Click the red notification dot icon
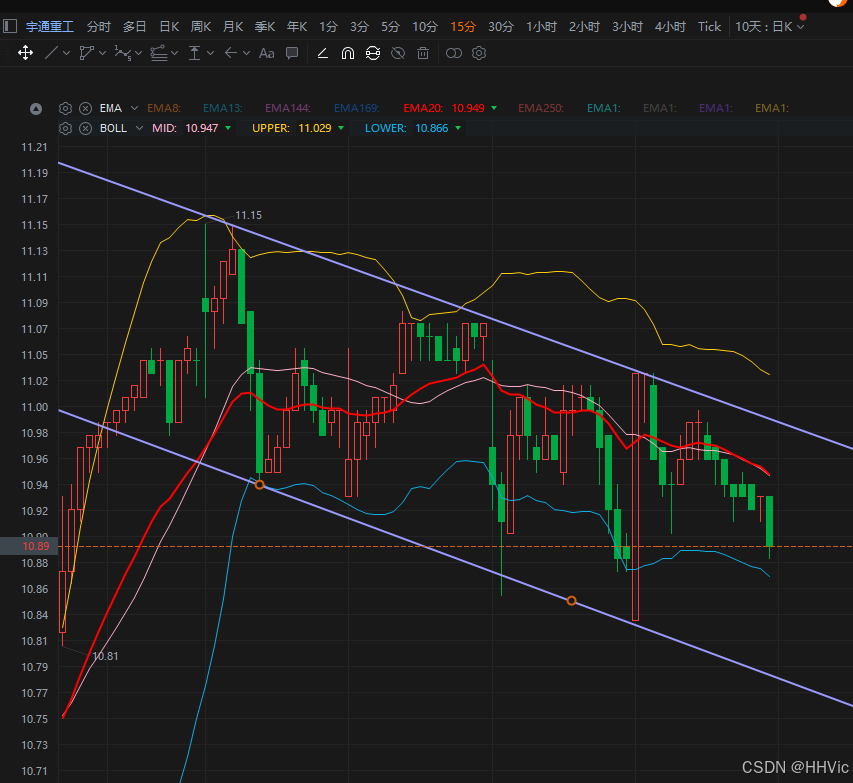 click(x=803, y=17)
